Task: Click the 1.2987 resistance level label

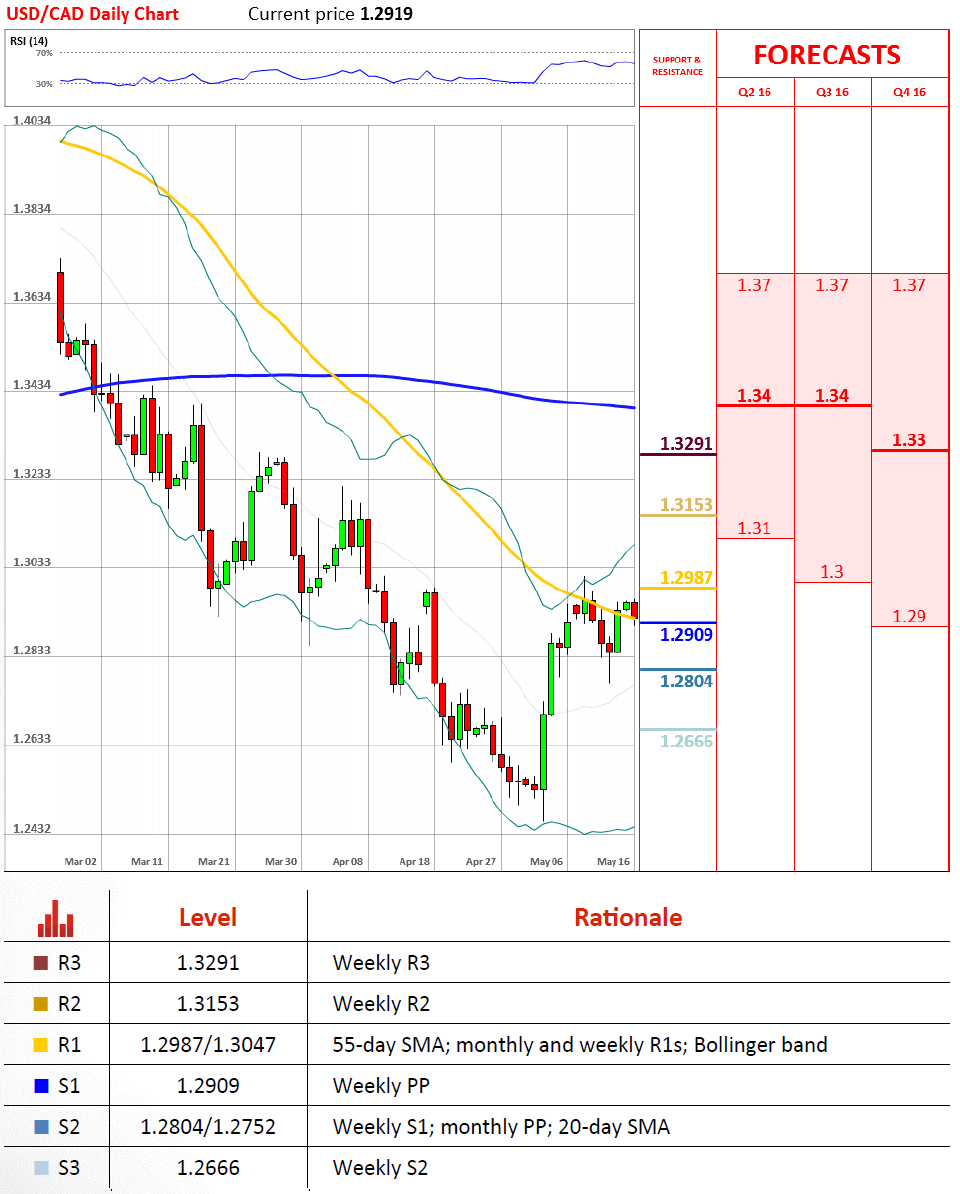Action: tap(686, 577)
